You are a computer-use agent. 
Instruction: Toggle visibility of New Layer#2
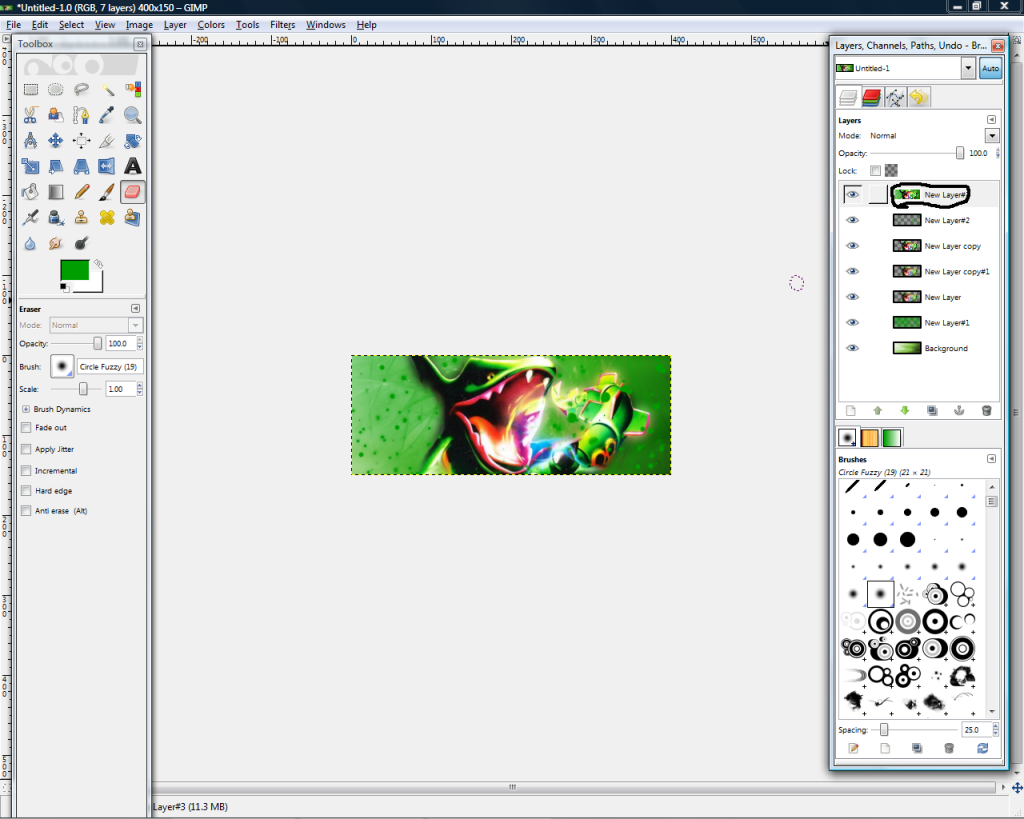[852, 220]
